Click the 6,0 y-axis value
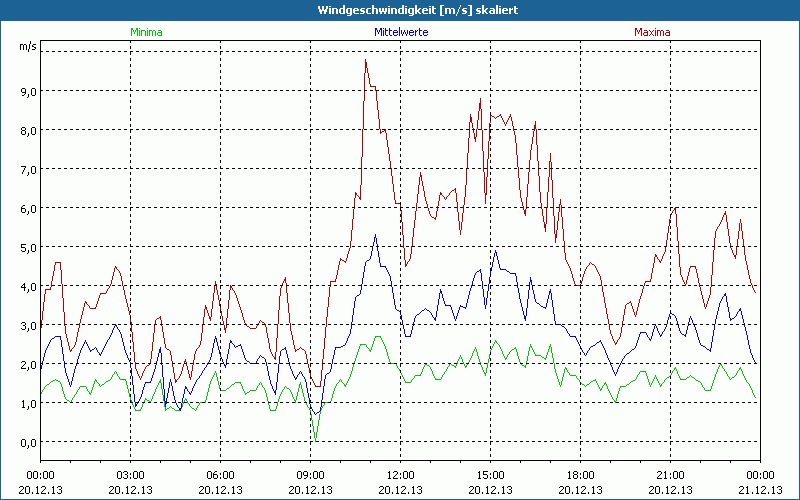Viewport: 800px width, 500px height. (28, 208)
